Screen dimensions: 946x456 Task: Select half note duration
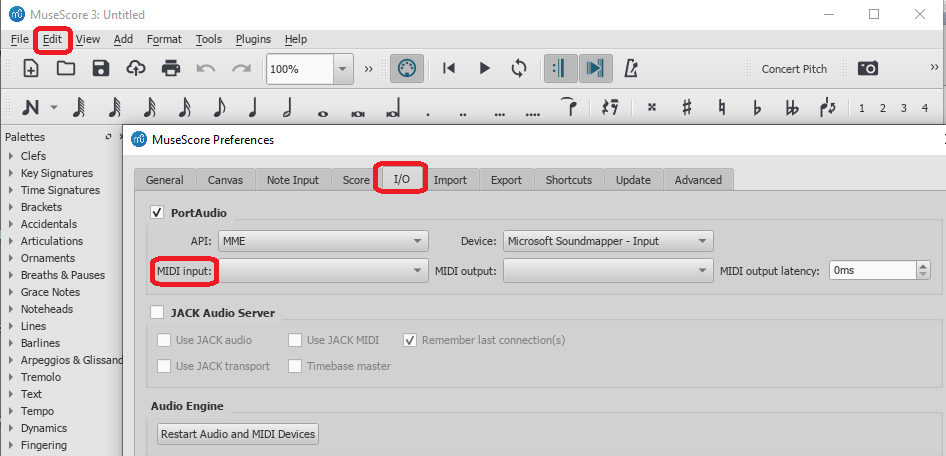click(288, 107)
